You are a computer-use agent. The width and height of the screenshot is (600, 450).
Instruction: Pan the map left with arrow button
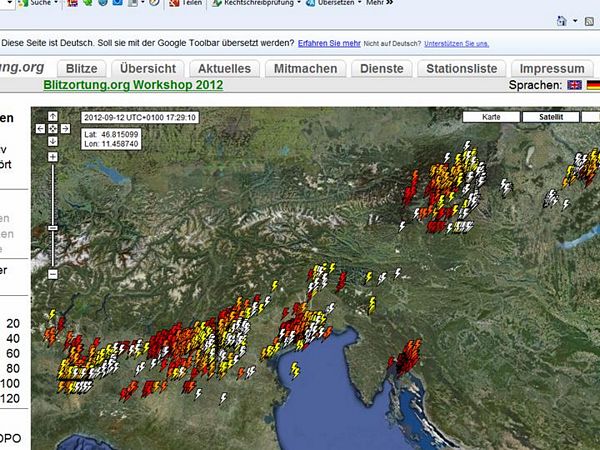(41, 128)
